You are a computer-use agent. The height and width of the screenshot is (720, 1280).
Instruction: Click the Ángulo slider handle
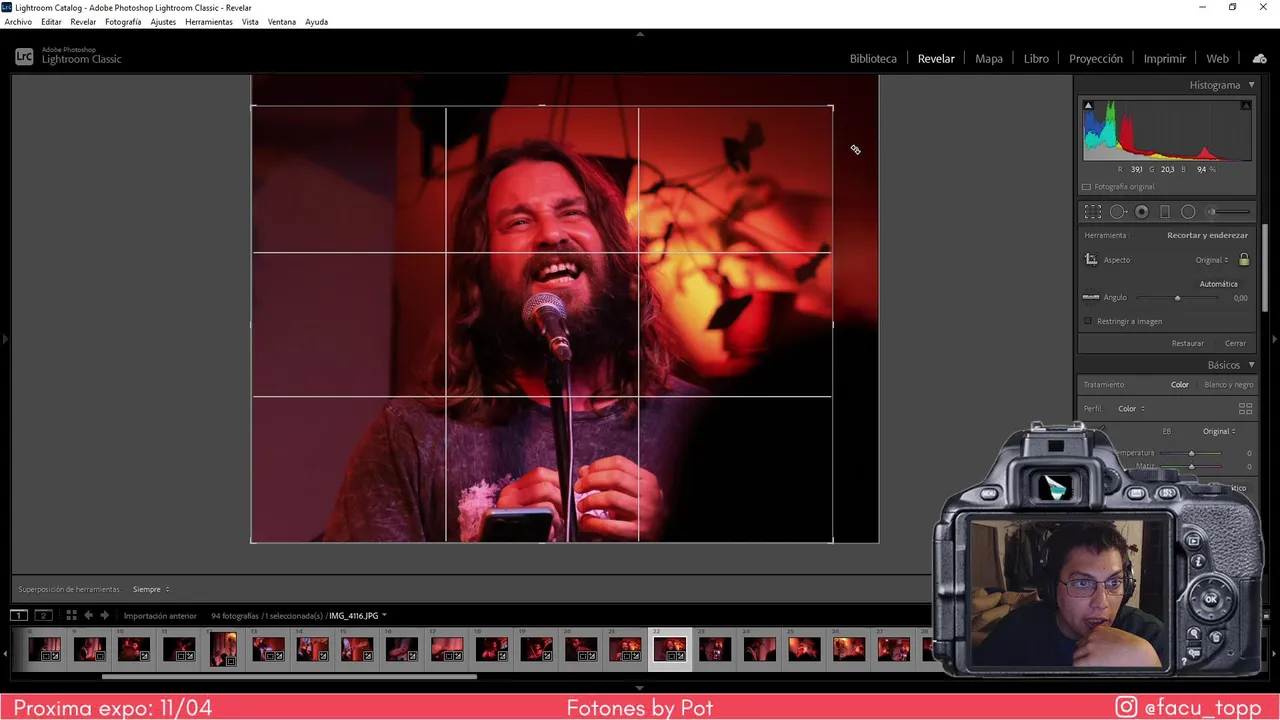tap(1177, 298)
